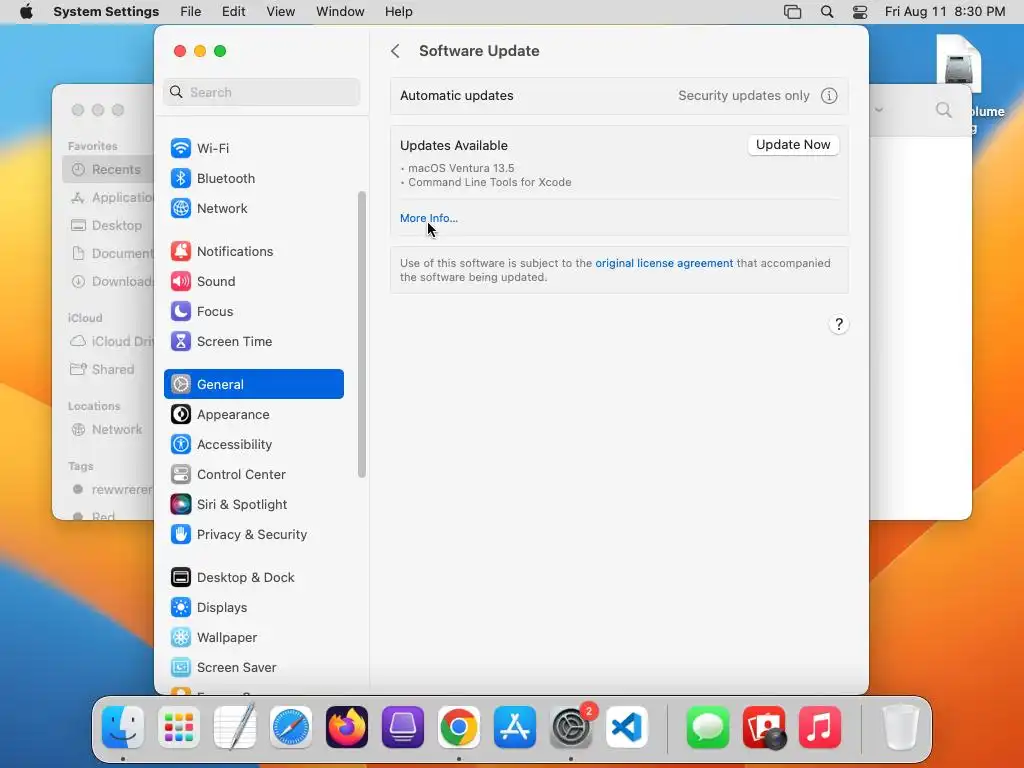Open Siri & Spotlight settings
Image resolution: width=1024 pixels, height=768 pixels.
click(253, 505)
